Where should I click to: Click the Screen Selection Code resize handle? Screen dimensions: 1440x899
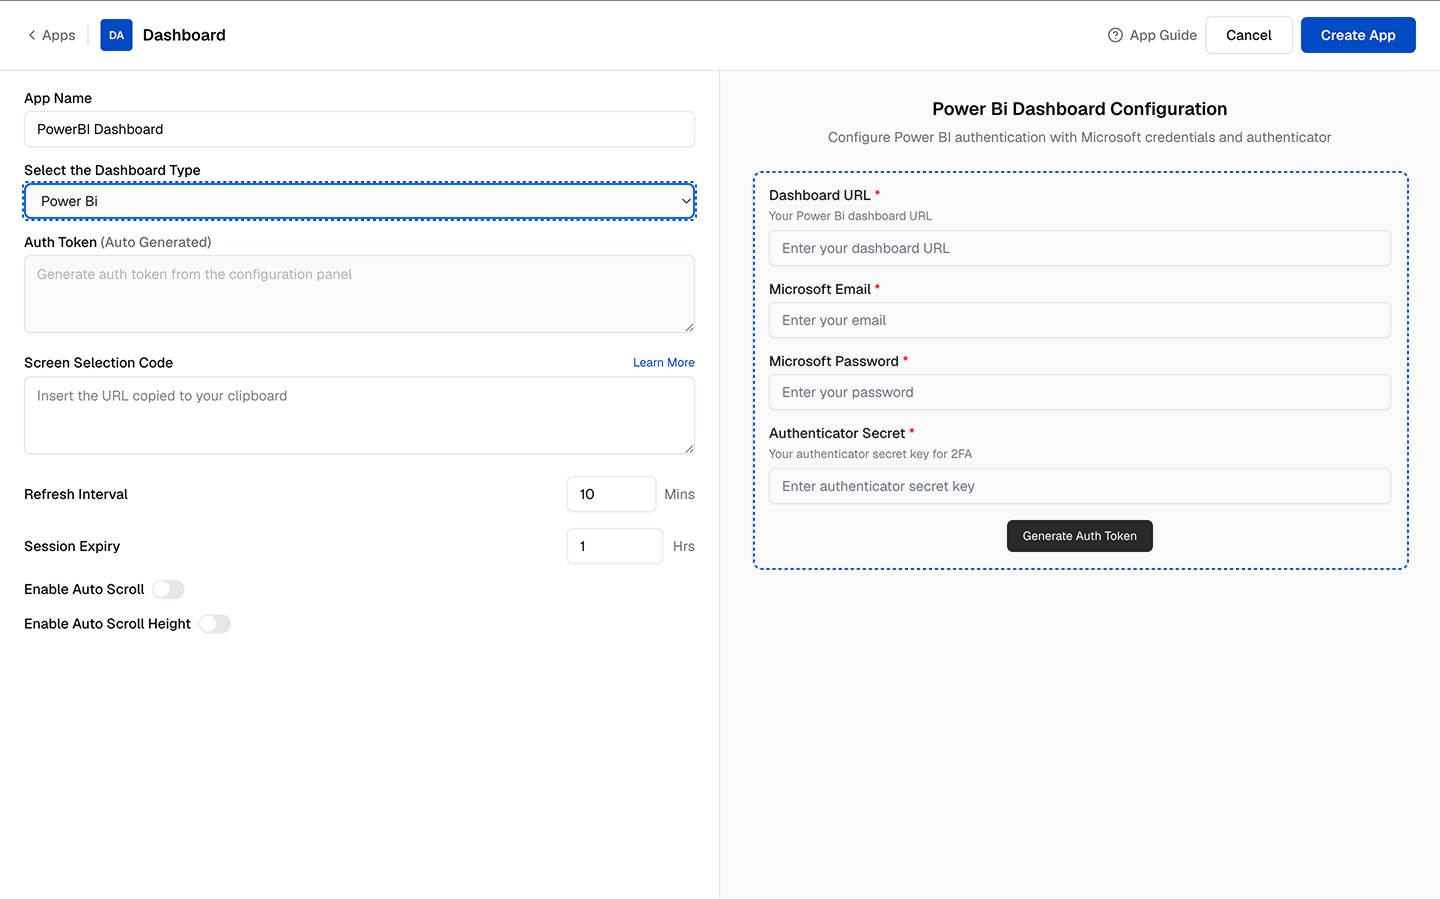[x=689, y=449]
